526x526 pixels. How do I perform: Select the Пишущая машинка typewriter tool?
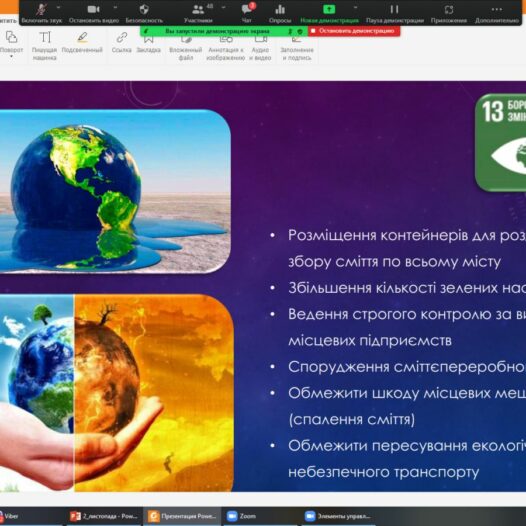click(45, 46)
